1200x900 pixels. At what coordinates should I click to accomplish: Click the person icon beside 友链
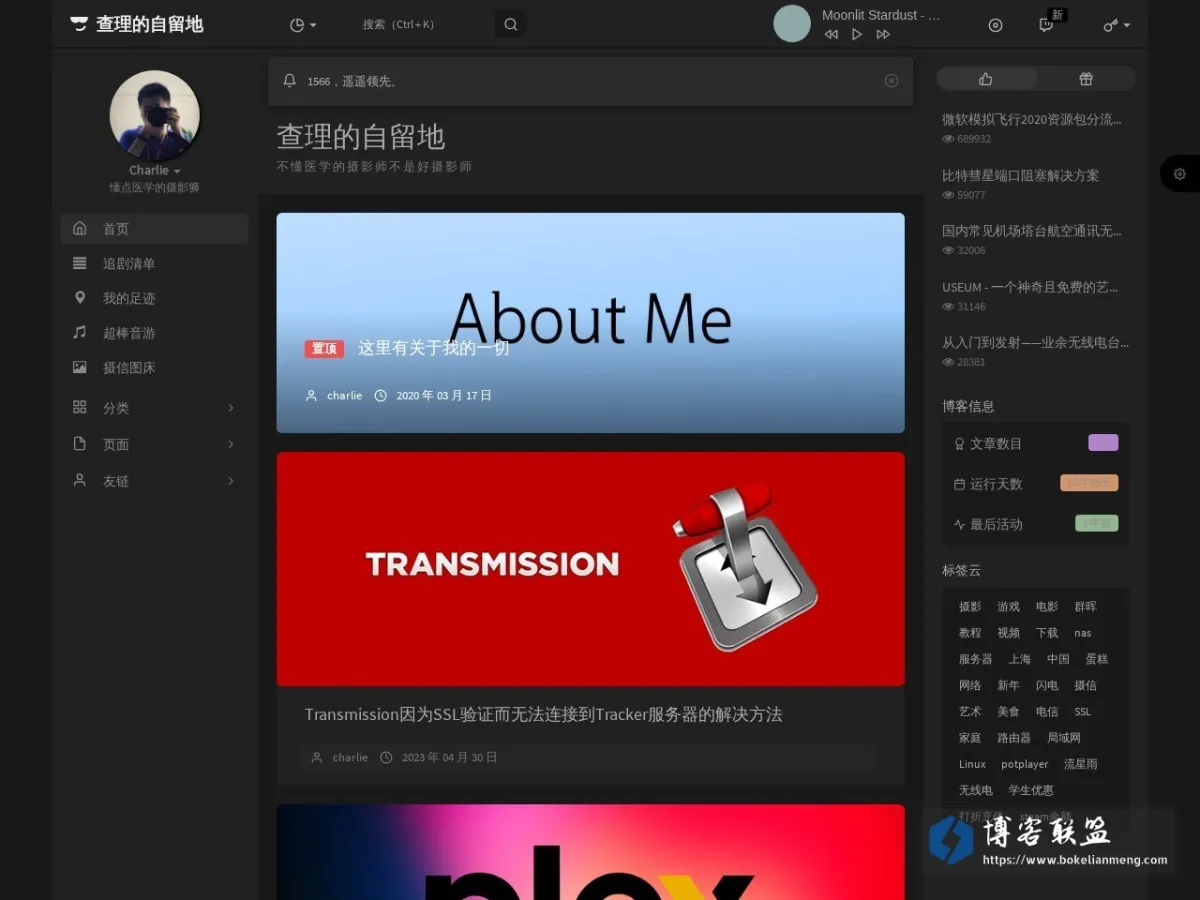tap(80, 480)
